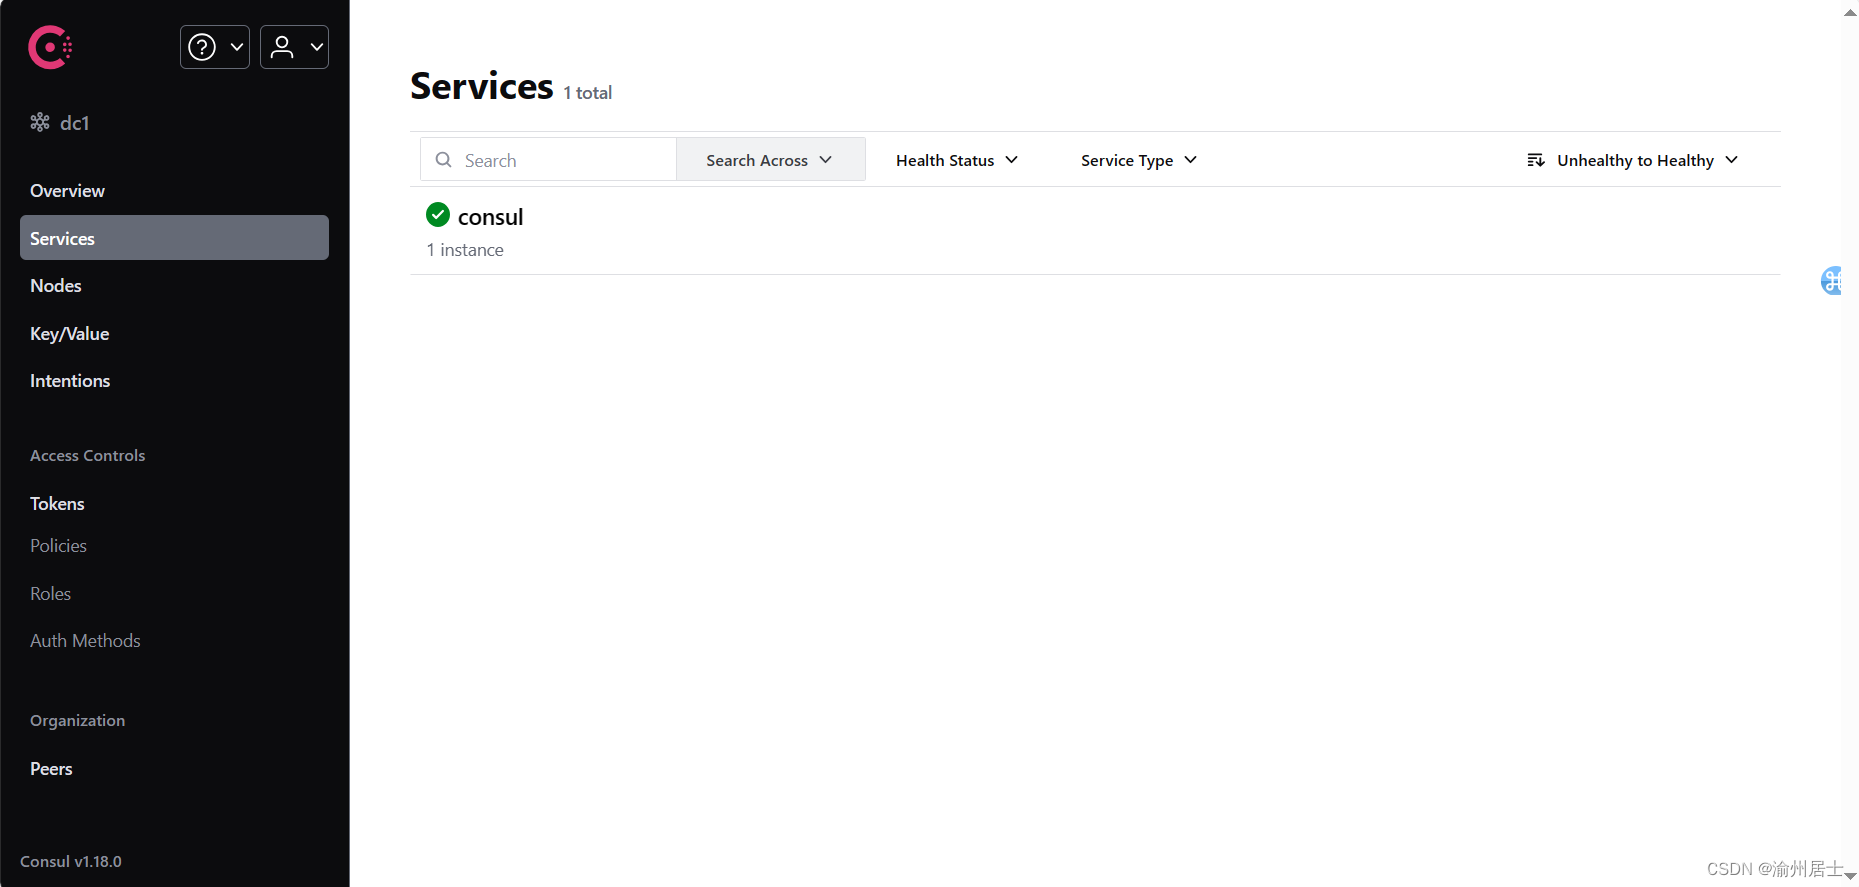Open the Search Across dropdown

(770, 160)
